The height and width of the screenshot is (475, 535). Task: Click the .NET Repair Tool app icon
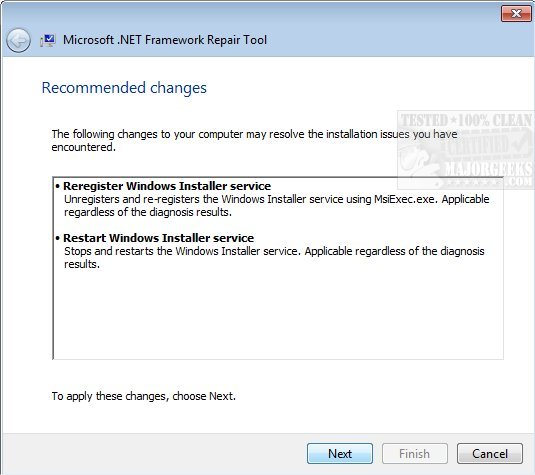(x=47, y=40)
